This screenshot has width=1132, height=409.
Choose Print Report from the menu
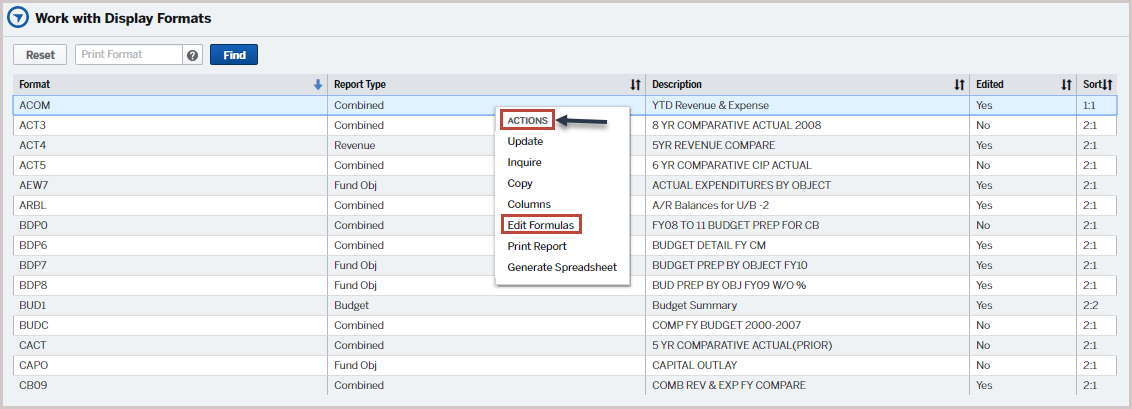pyautogui.click(x=536, y=246)
